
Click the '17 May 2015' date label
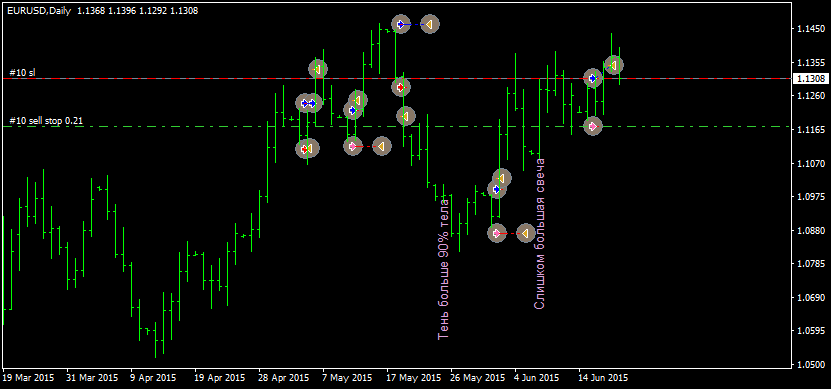click(x=414, y=378)
